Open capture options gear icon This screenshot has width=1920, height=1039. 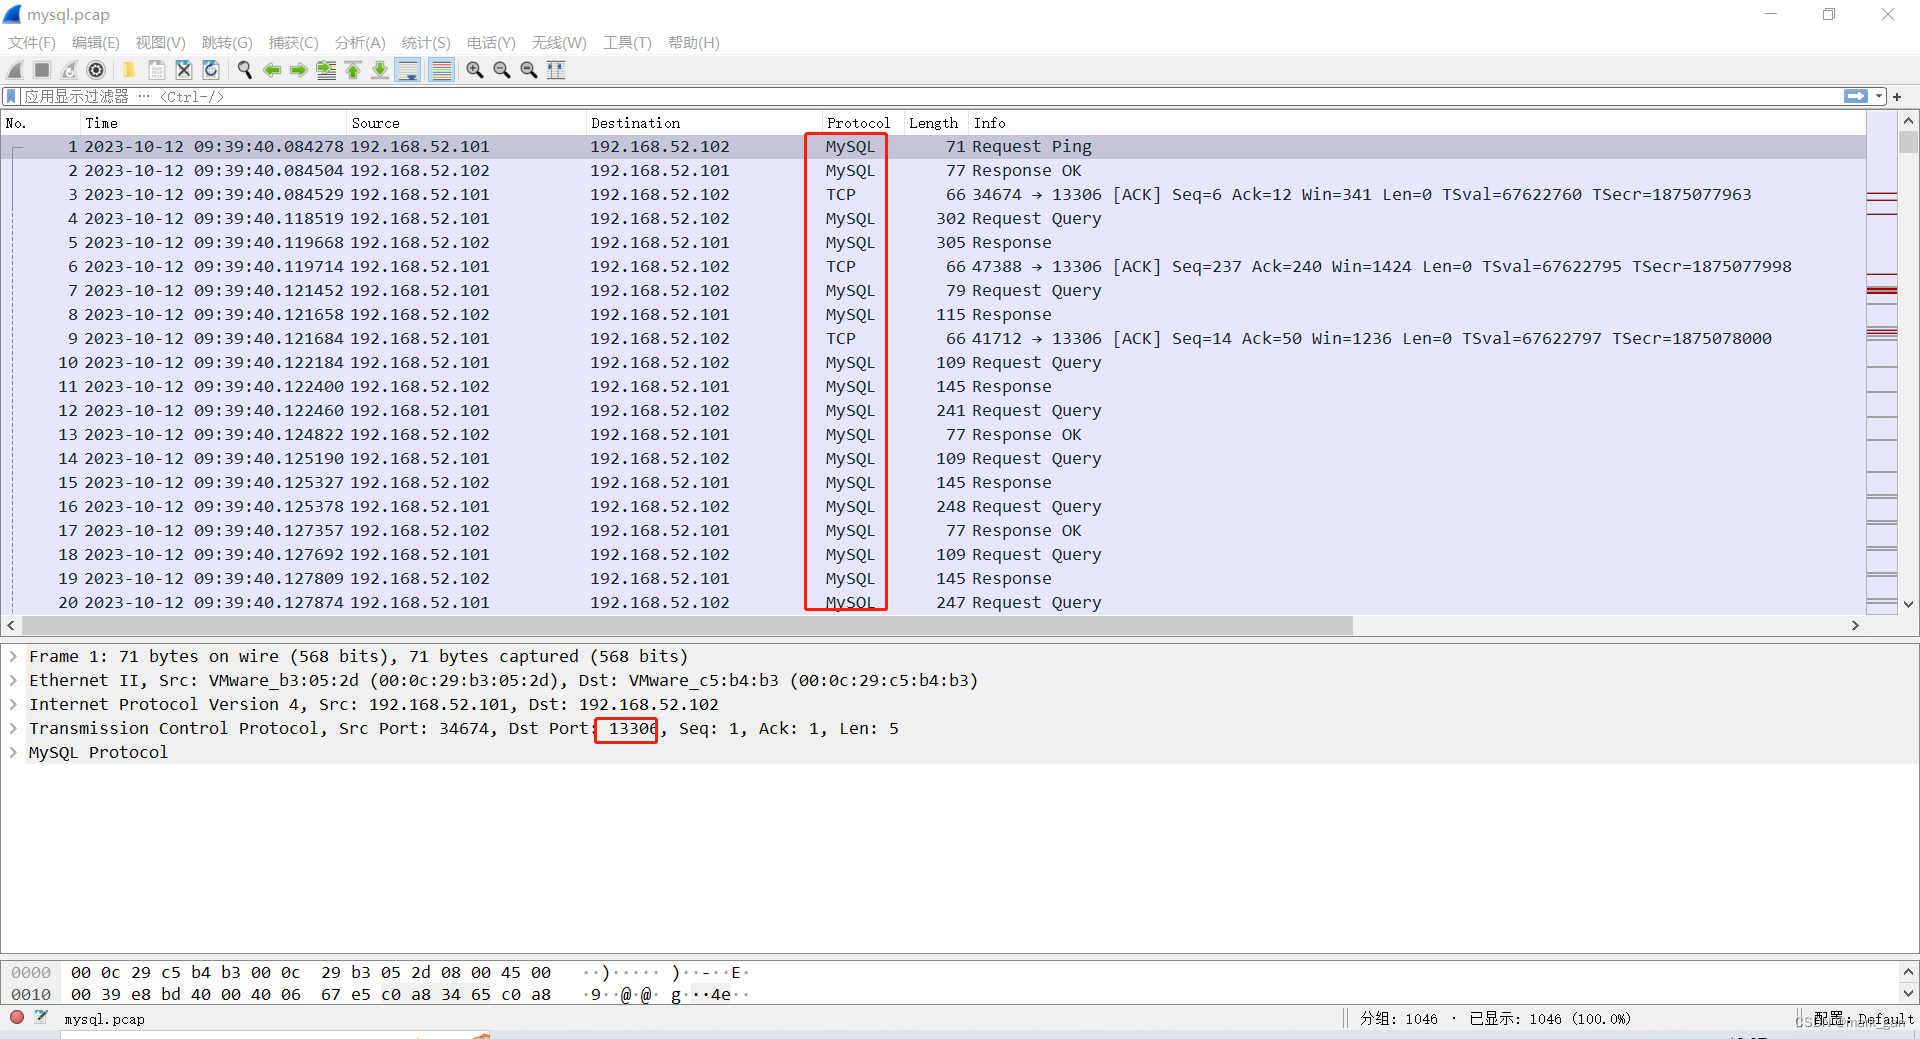coord(96,70)
